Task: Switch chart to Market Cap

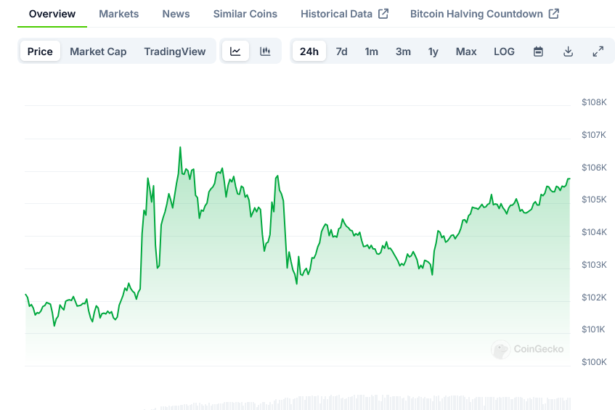Action: tap(98, 52)
